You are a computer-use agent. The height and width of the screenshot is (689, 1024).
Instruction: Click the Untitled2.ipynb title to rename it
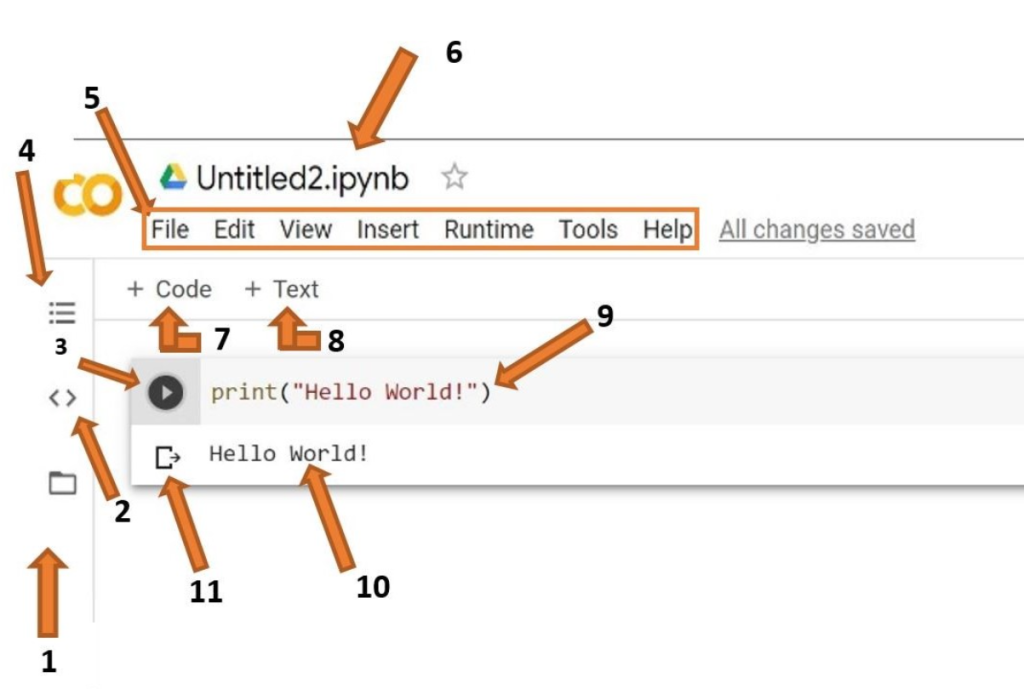click(302, 179)
